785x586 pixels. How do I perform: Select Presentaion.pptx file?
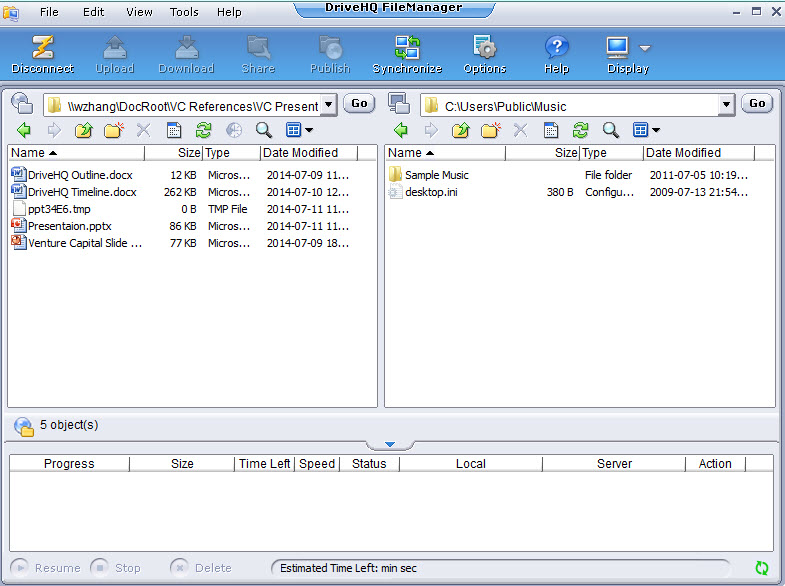pyautogui.click(x=70, y=226)
